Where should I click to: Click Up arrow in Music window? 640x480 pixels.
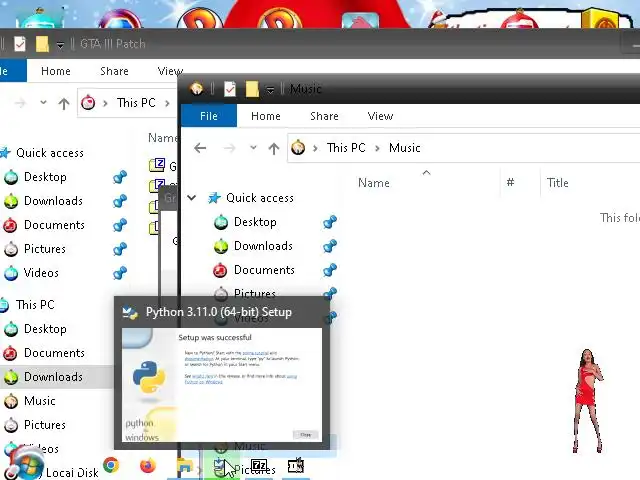click(274, 149)
